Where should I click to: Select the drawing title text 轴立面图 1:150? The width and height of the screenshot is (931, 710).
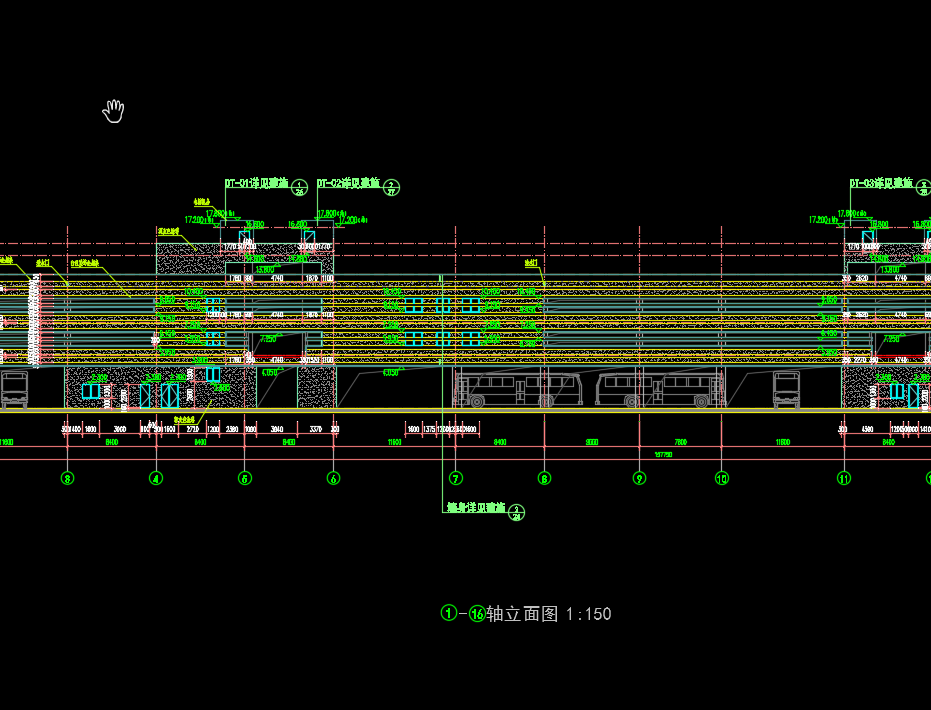[549, 614]
